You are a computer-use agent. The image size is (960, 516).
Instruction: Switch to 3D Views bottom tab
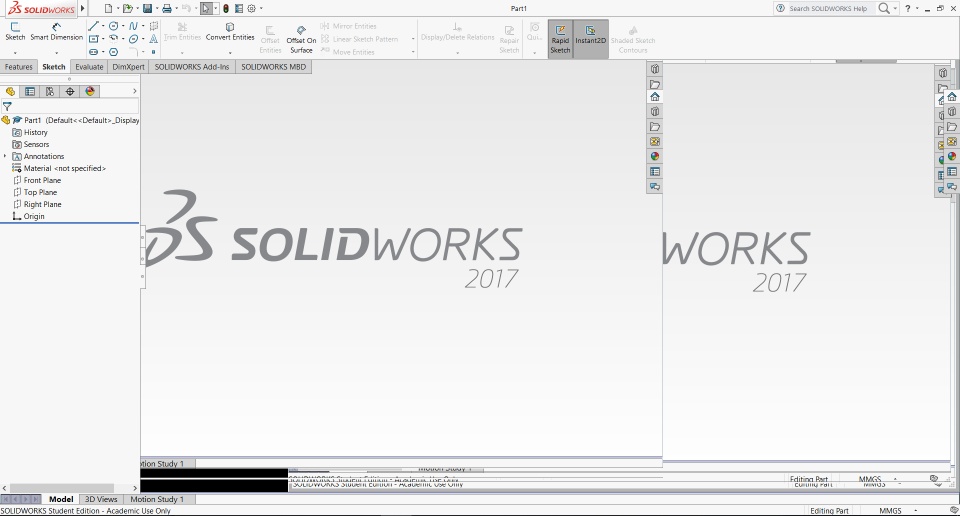point(101,499)
